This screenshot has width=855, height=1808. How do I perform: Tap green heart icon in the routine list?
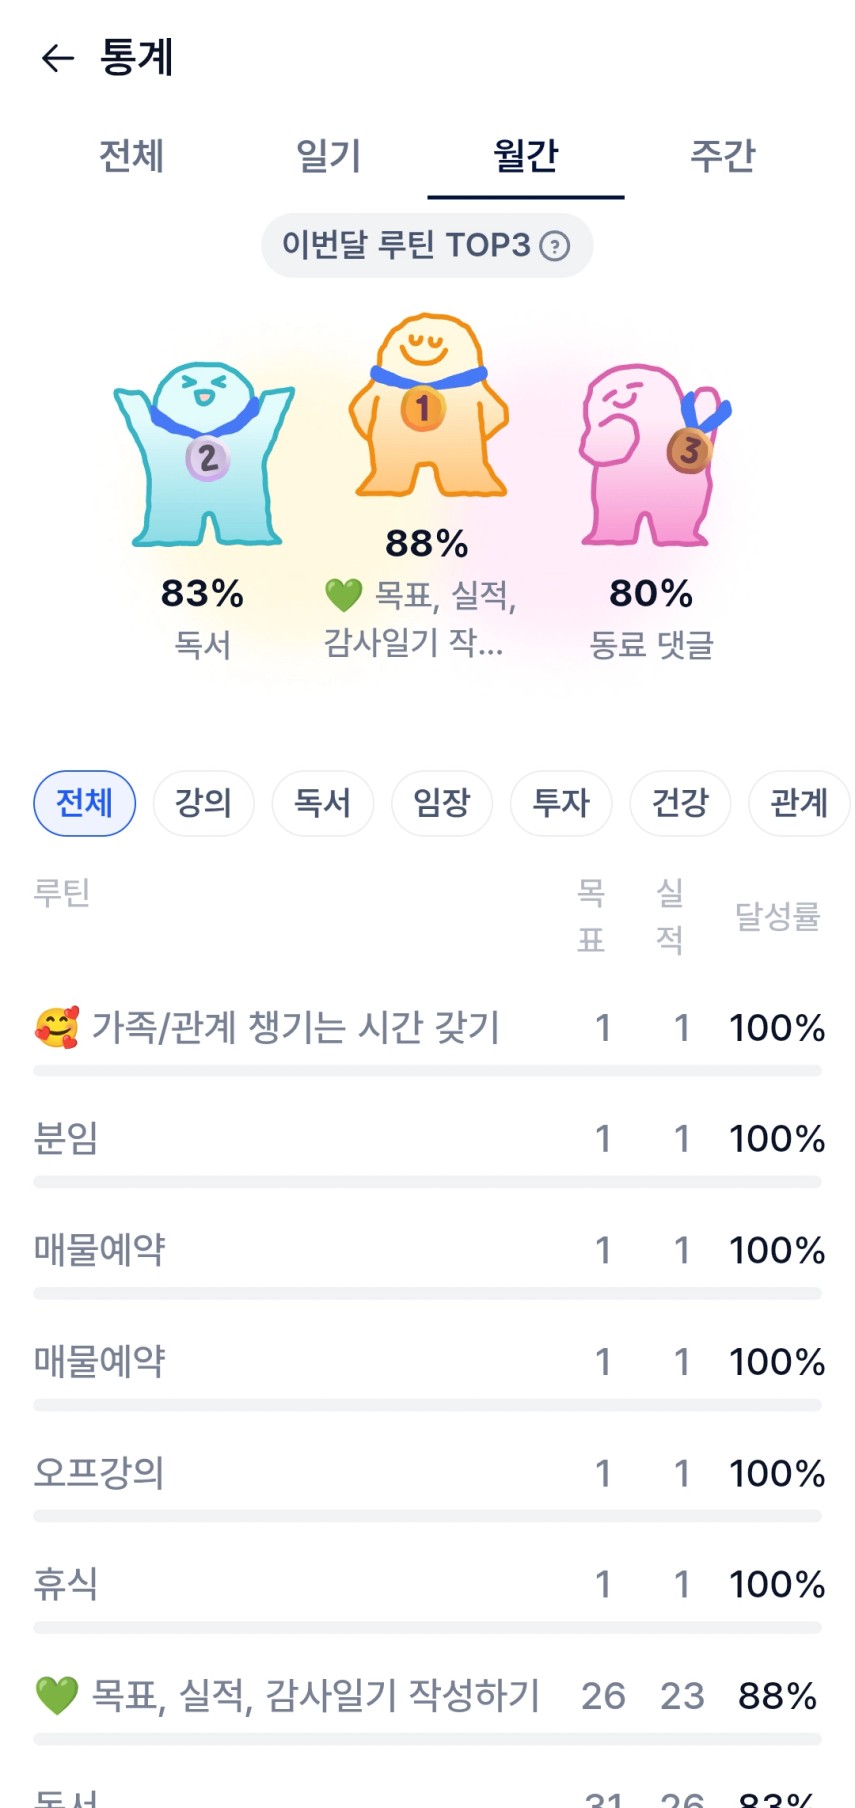click(56, 1696)
